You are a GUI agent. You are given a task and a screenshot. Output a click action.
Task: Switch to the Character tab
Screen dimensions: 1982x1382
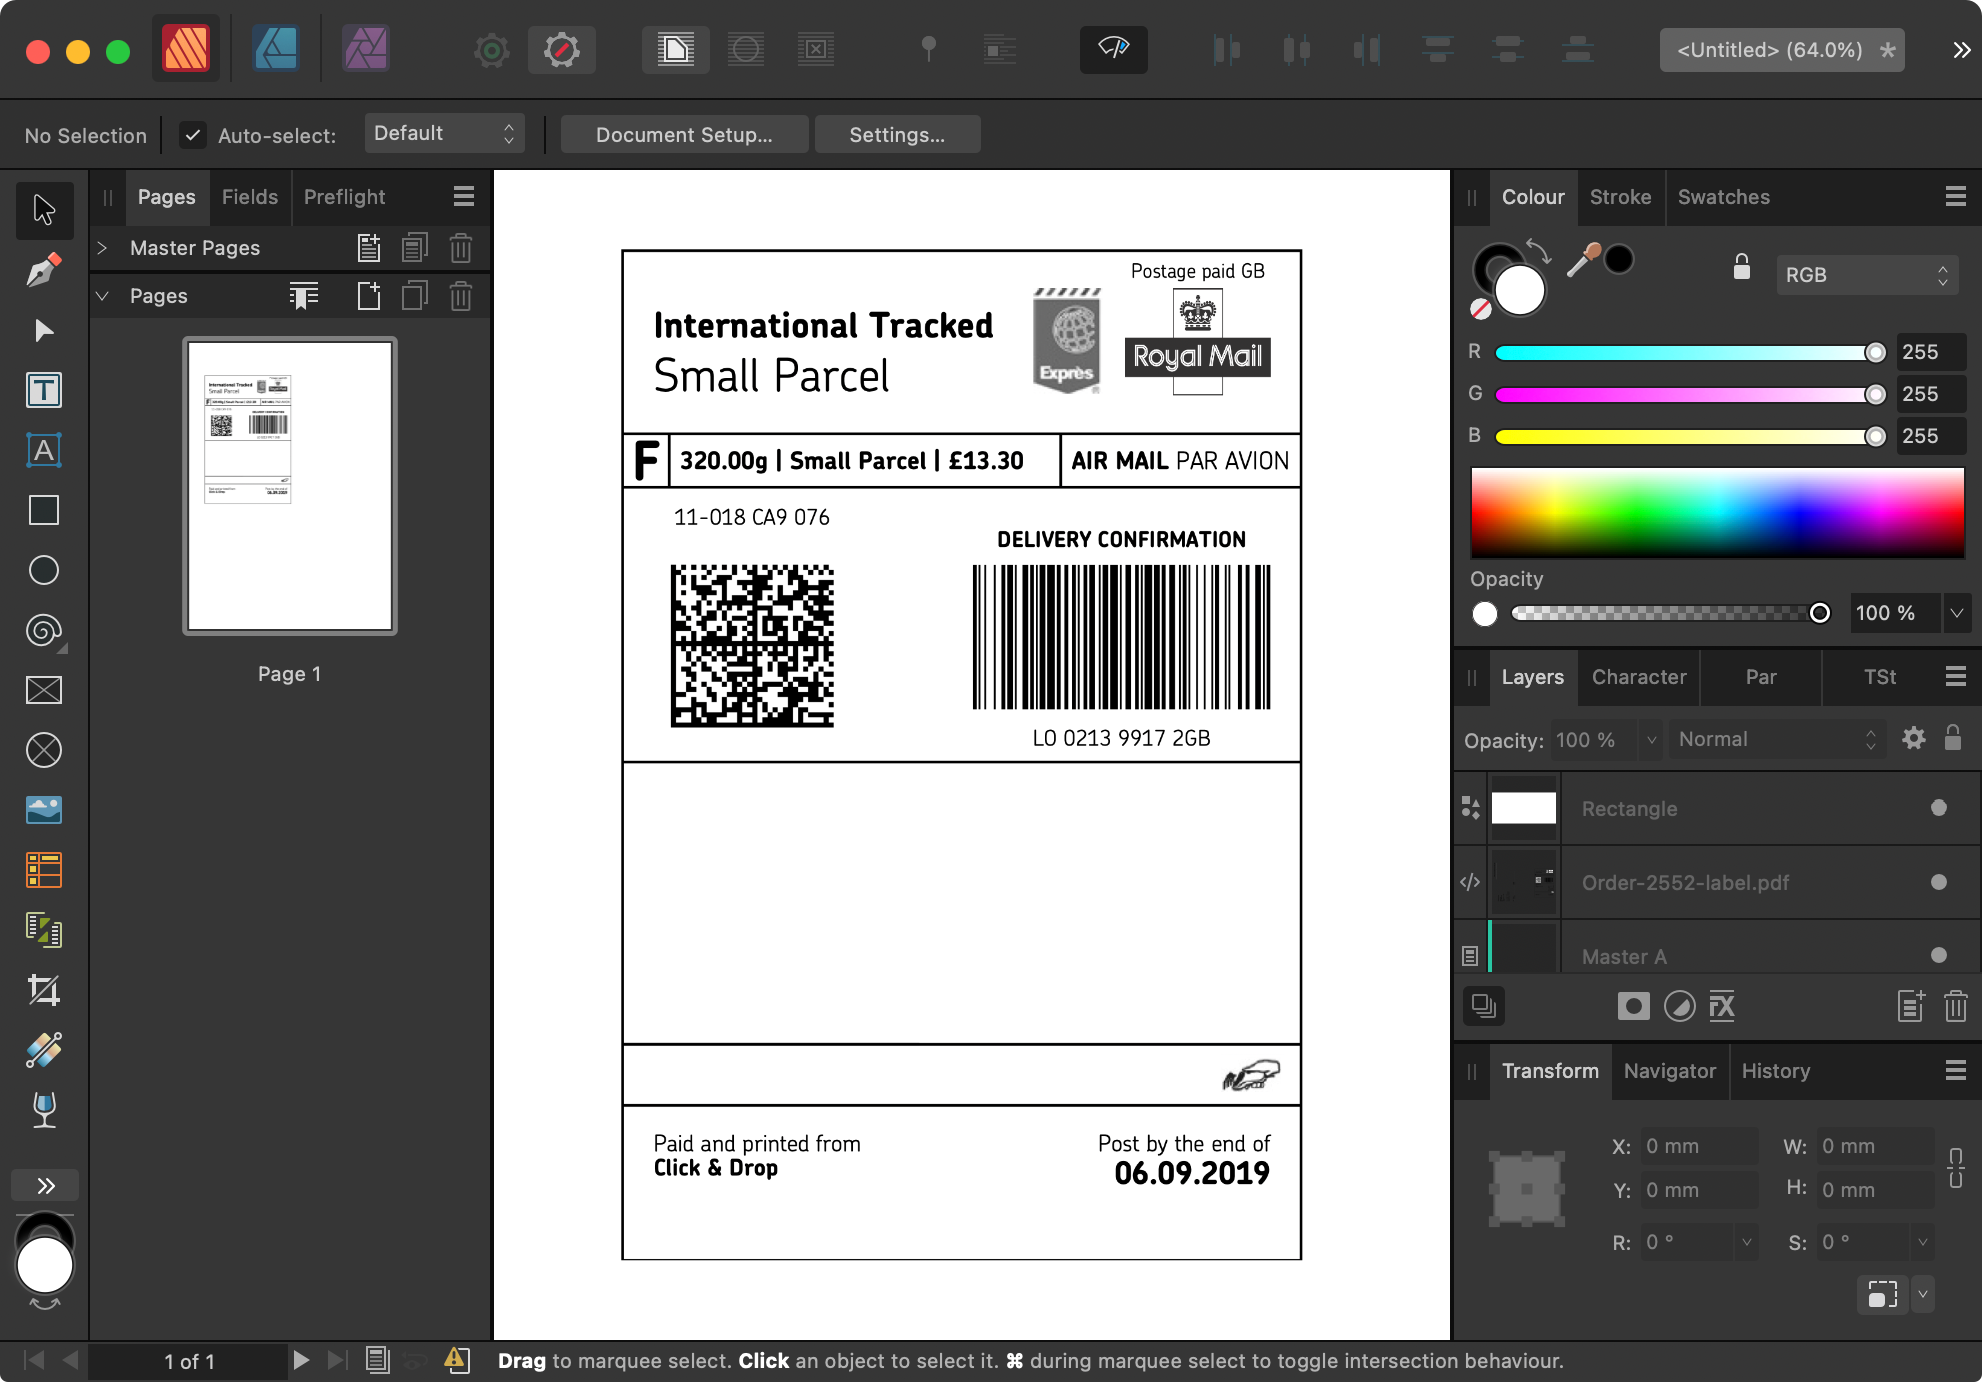coord(1639,677)
